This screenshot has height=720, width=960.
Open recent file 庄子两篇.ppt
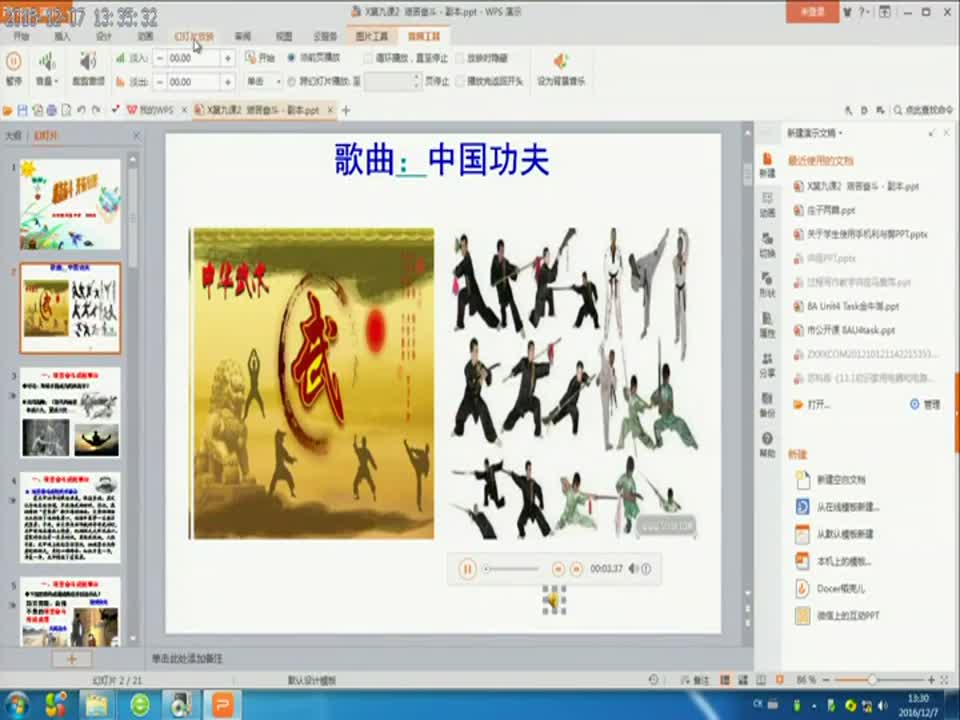tap(830, 211)
